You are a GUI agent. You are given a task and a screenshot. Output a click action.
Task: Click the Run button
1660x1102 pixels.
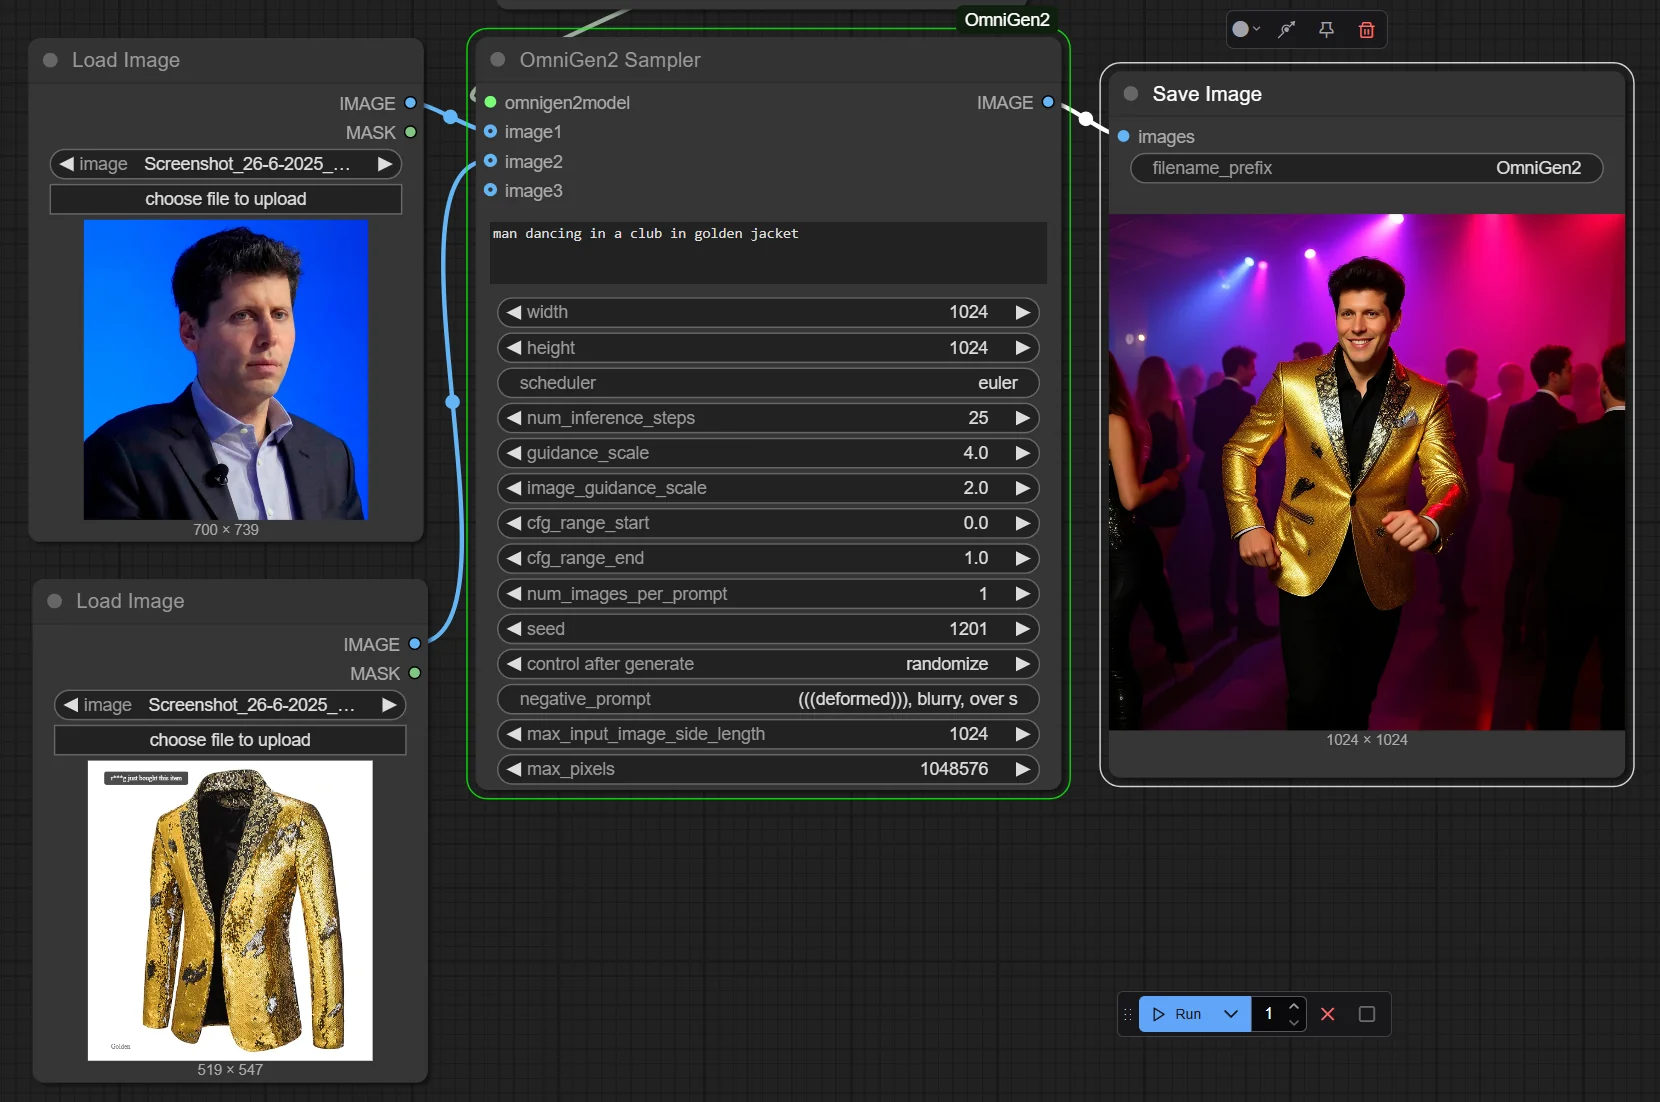(x=1177, y=1014)
